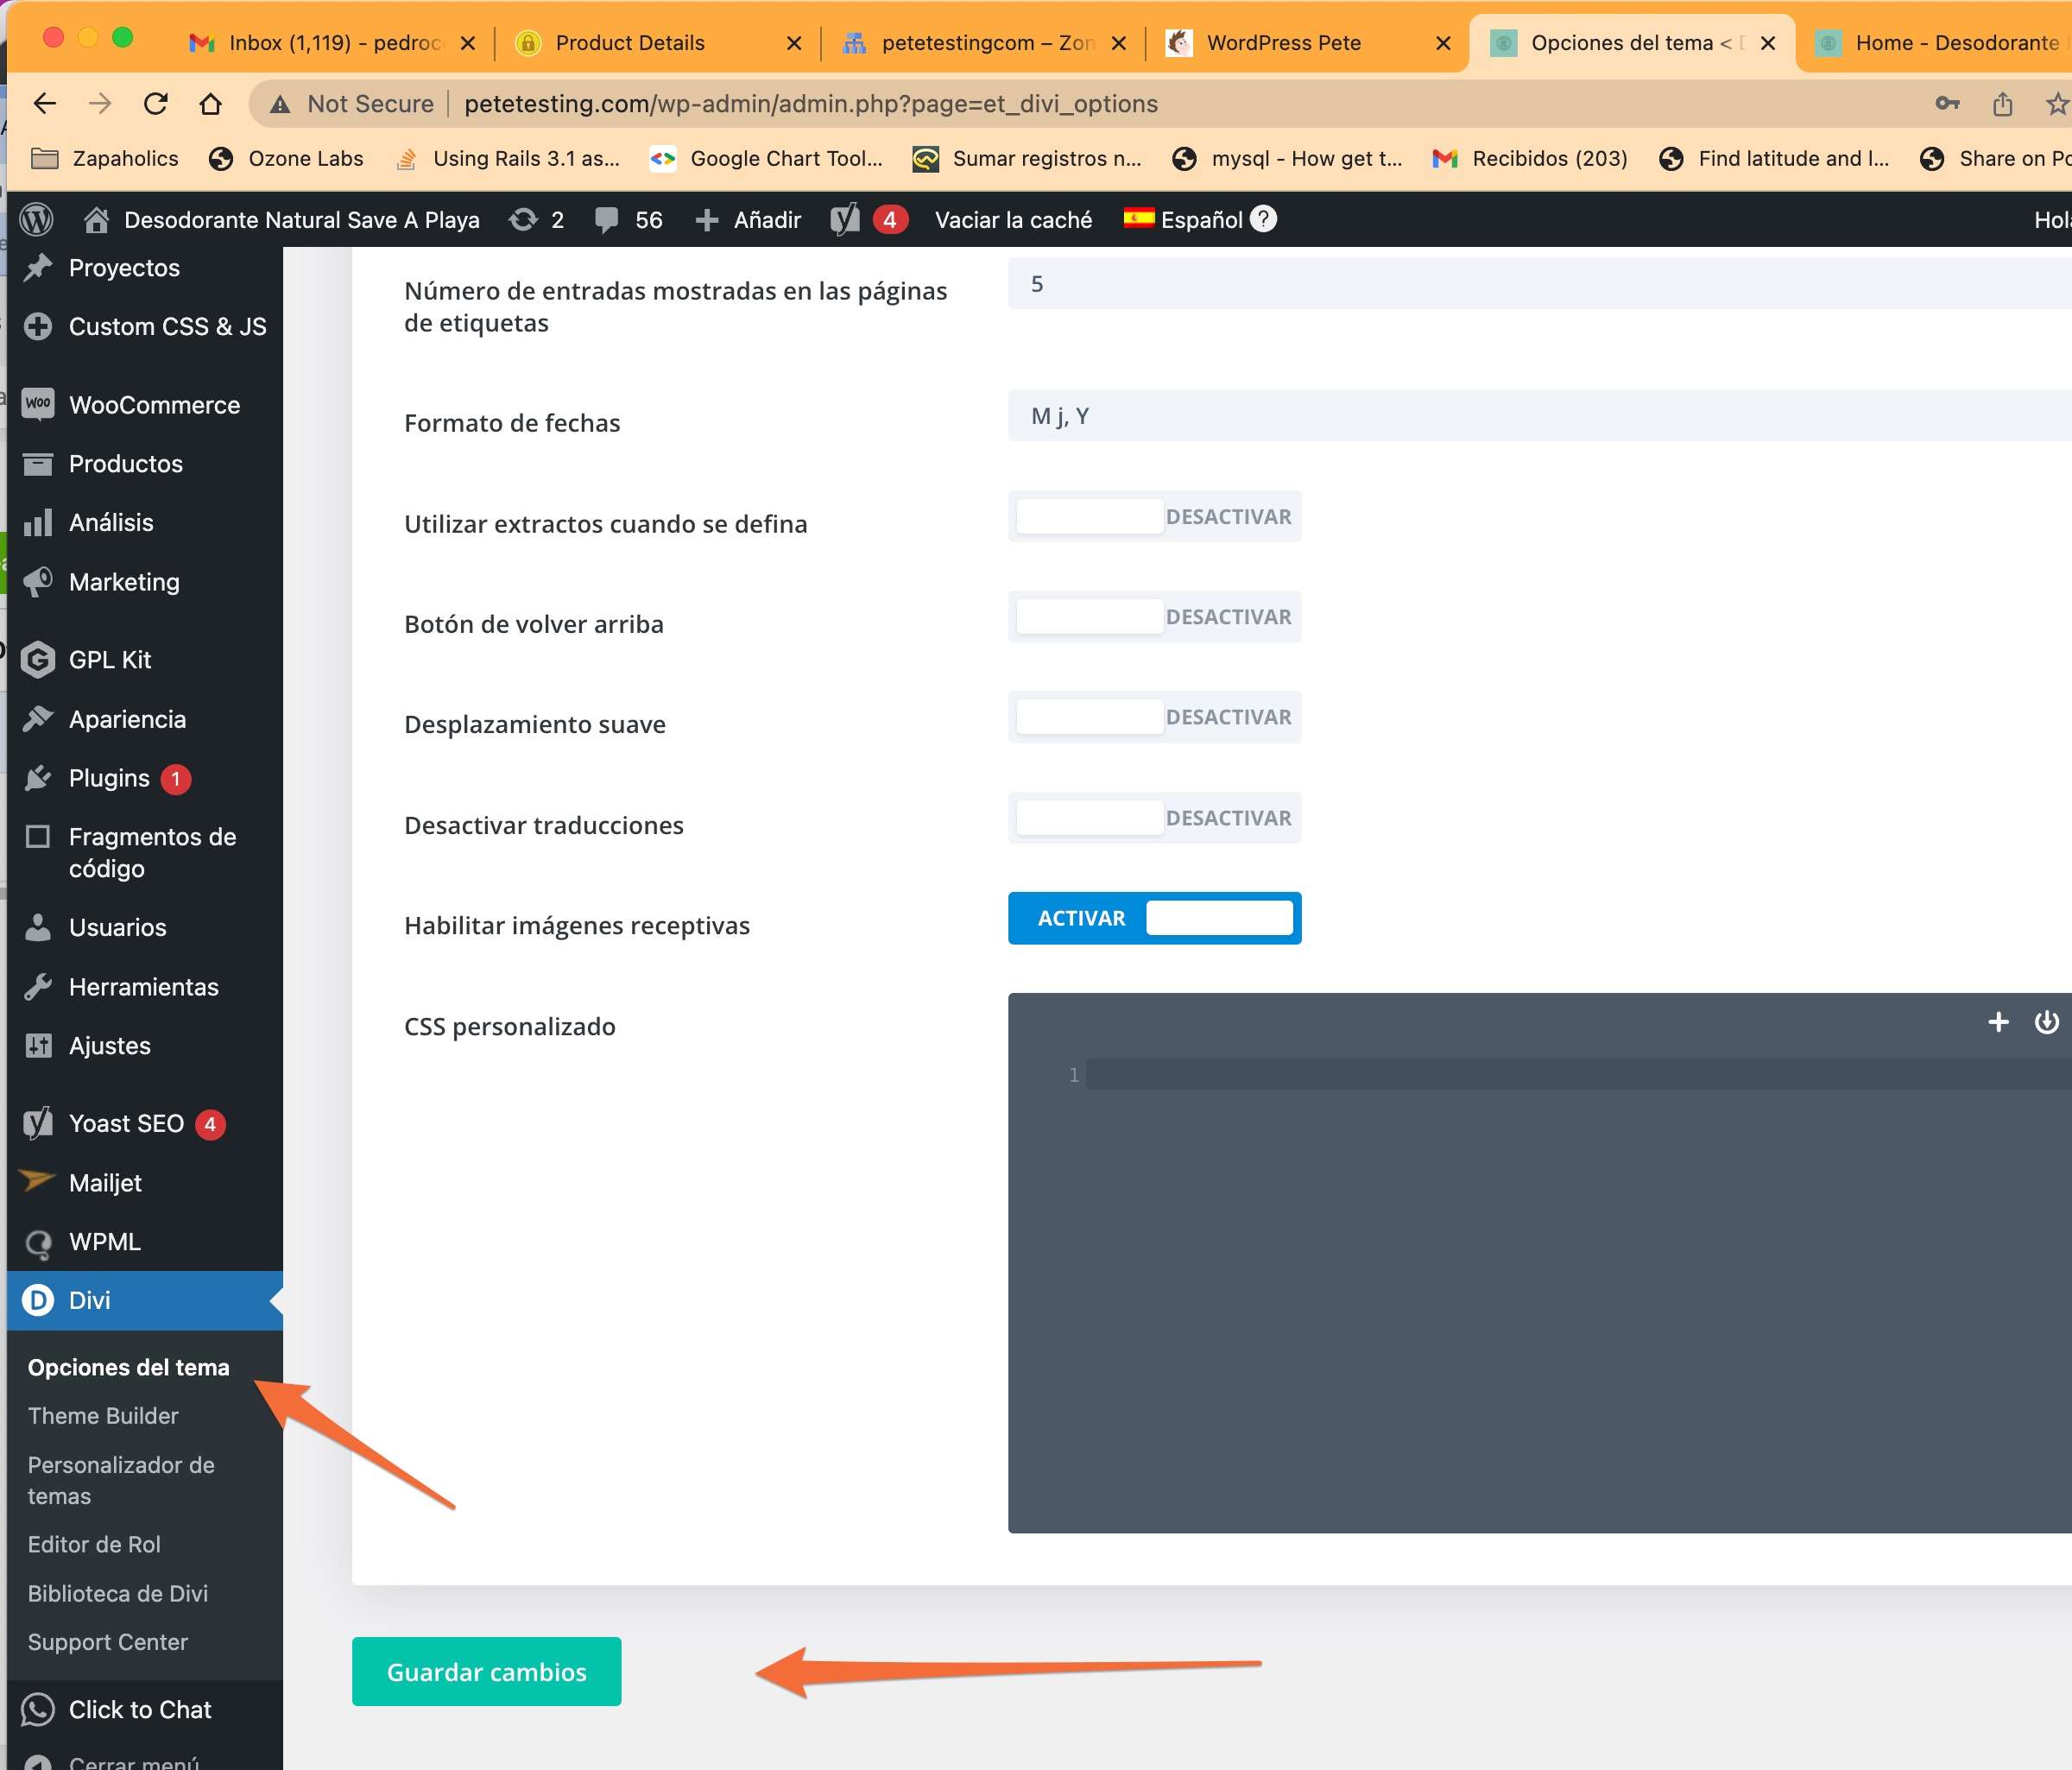Screen dimensions: 2072x1770
Task: Click the WordPress logo in admin bar
Action: click(x=37, y=219)
